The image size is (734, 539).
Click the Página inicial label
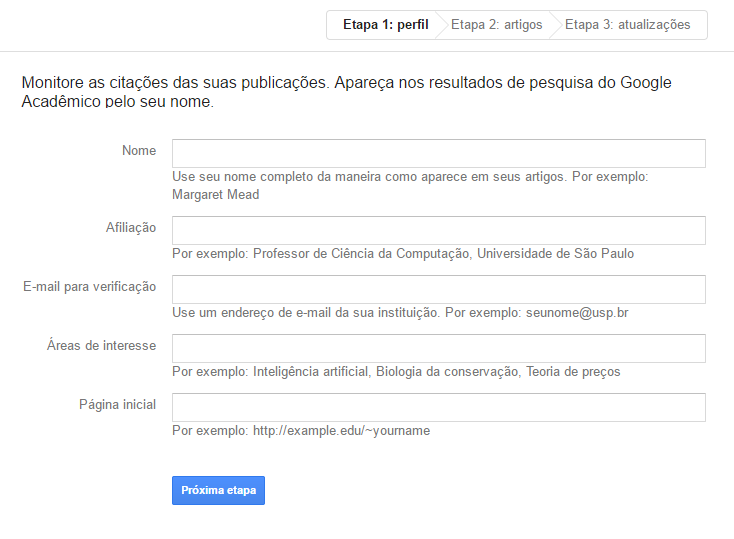(117, 405)
